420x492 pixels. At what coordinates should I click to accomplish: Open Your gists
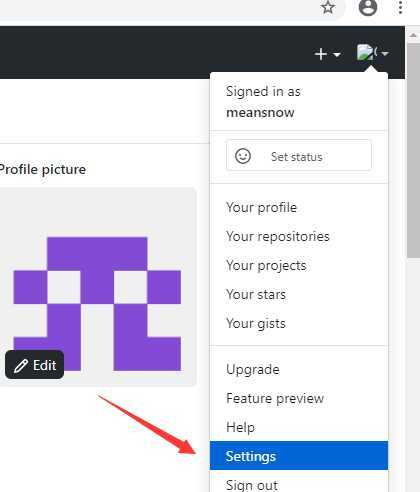pos(256,324)
